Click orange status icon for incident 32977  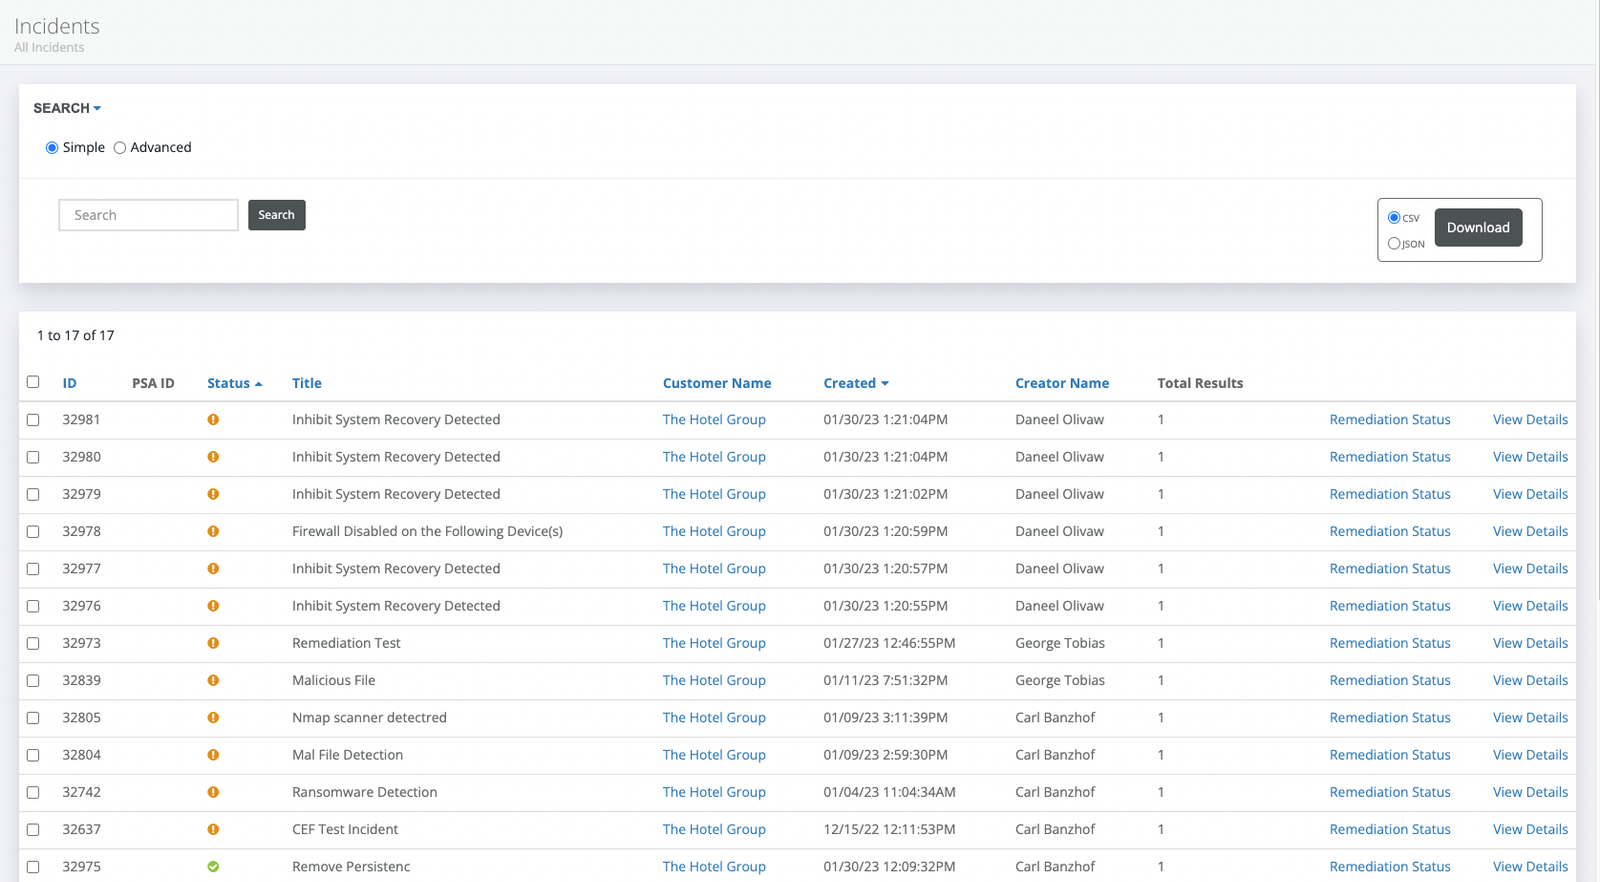coord(213,569)
